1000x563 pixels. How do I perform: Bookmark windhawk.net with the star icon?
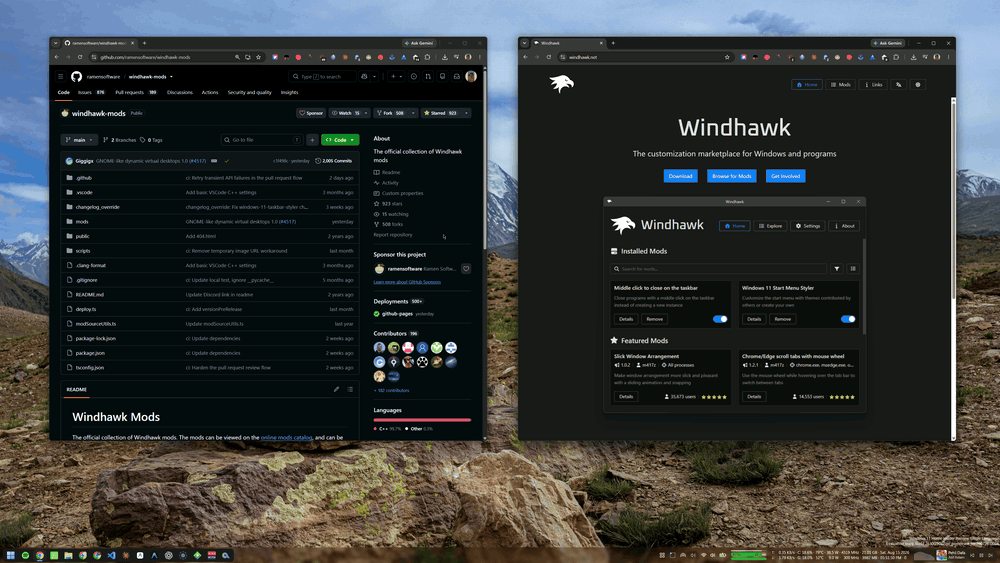[x=727, y=57]
